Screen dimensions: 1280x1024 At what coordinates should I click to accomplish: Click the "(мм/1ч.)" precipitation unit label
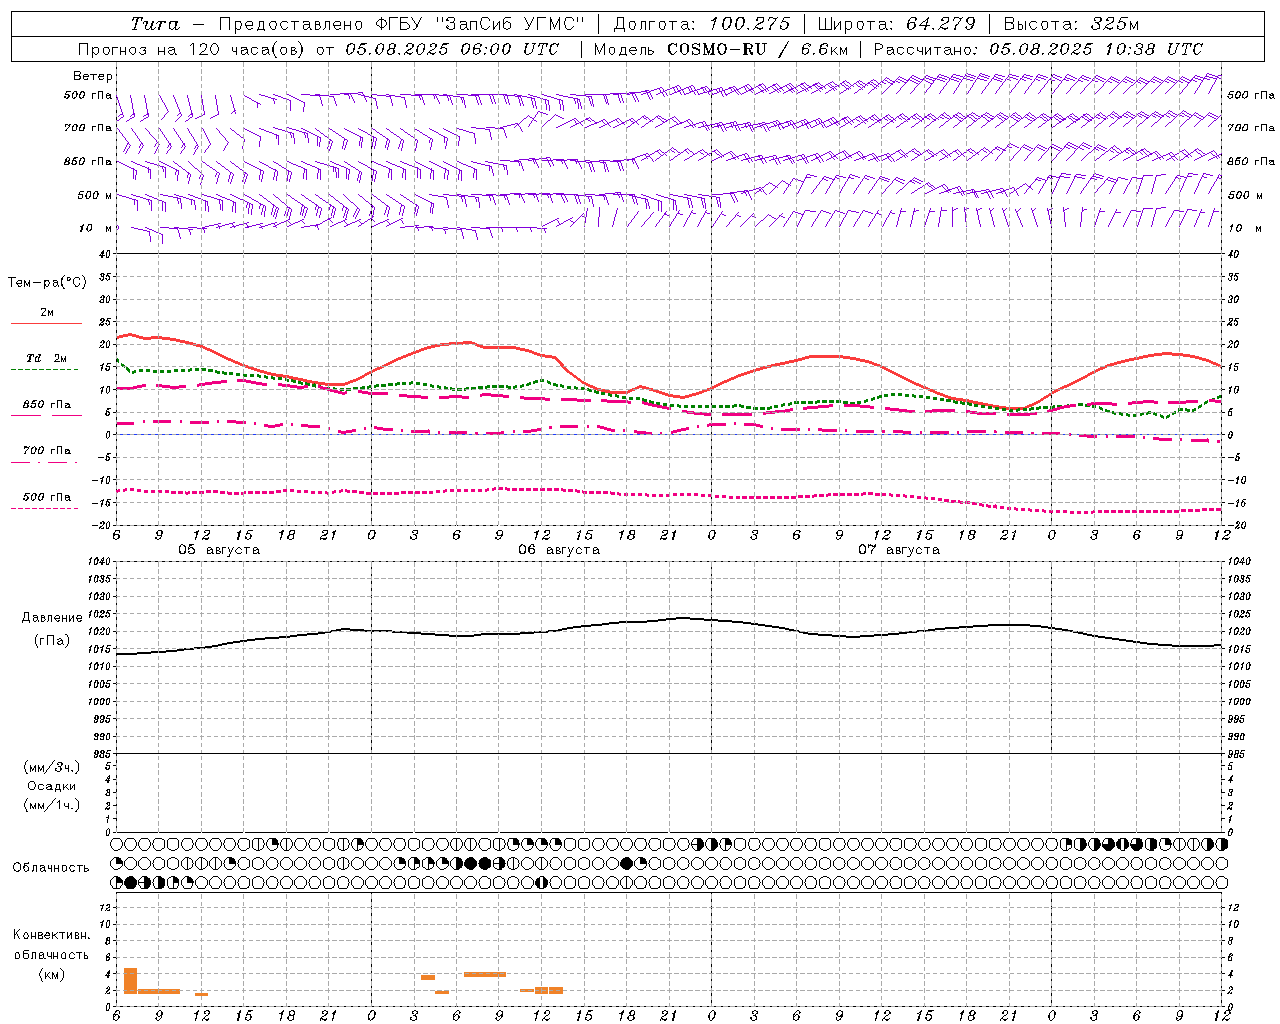click(52, 805)
